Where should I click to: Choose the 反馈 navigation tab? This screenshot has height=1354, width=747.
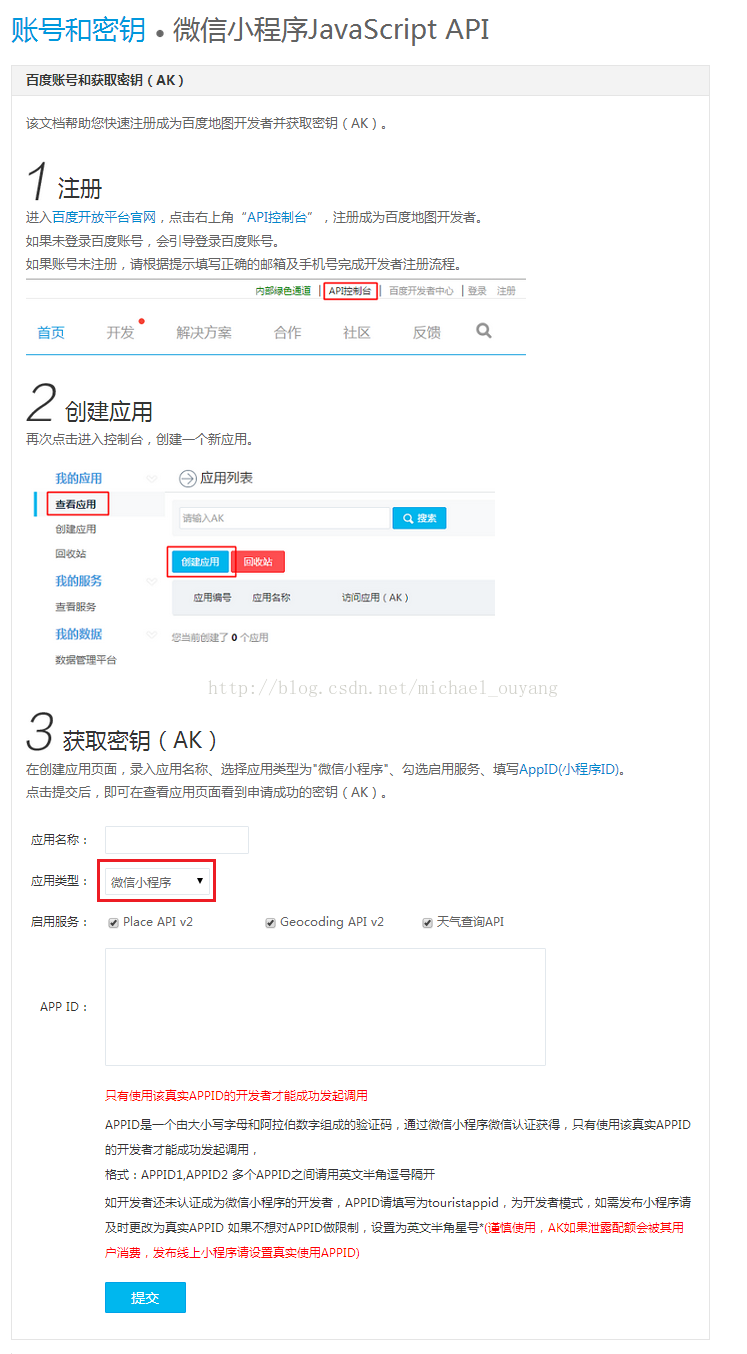point(427,332)
